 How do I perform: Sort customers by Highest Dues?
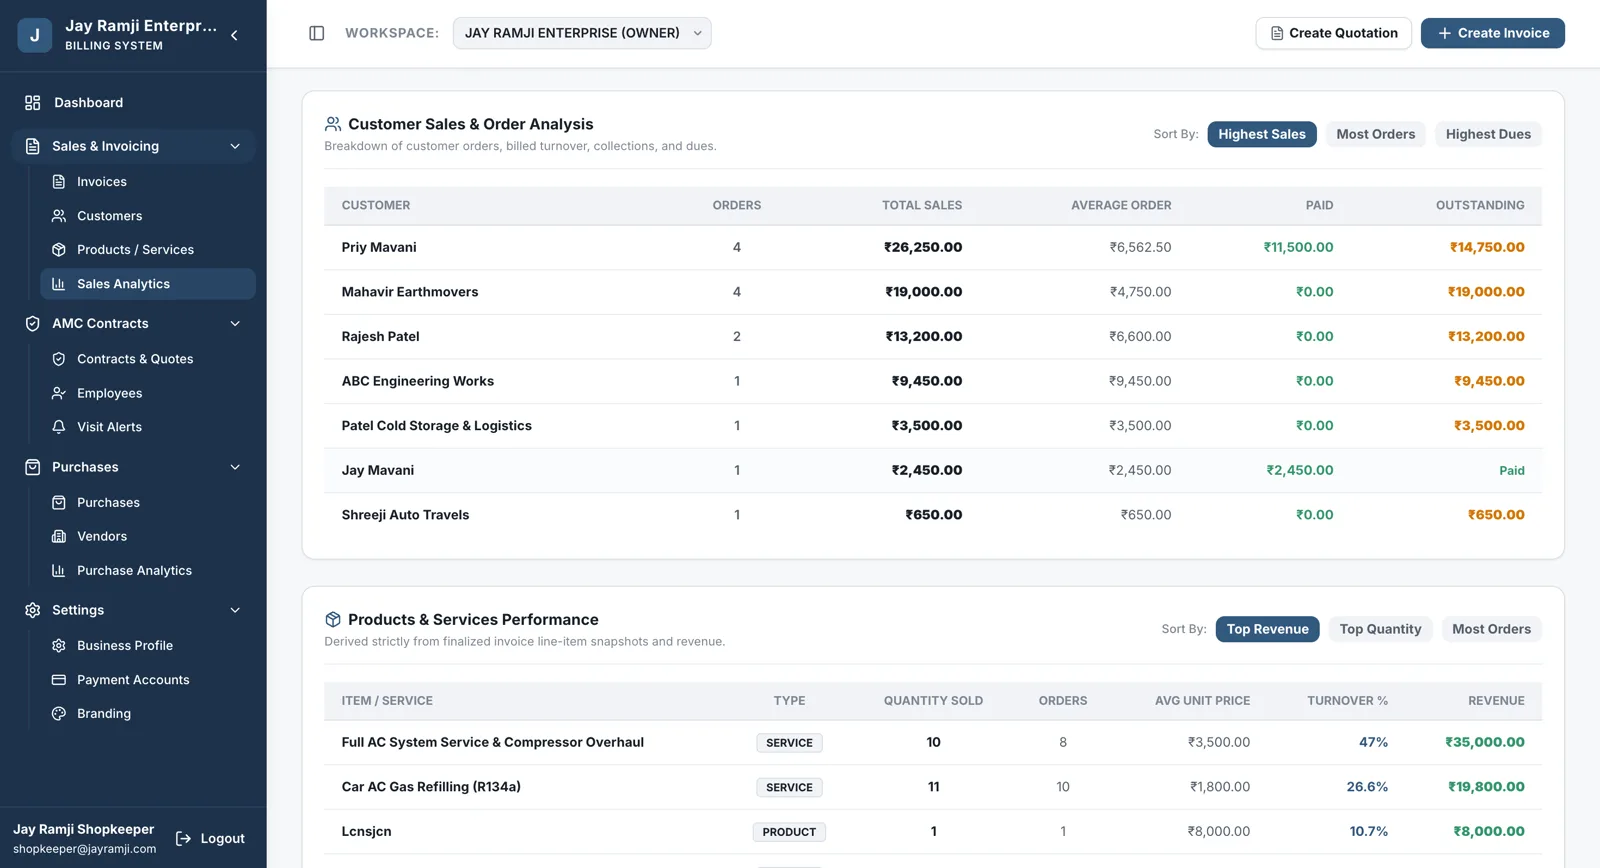pos(1488,134)
